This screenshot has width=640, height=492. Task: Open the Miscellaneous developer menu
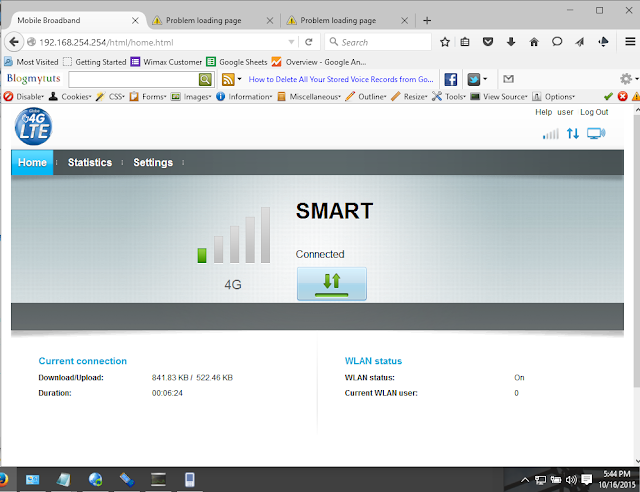coord(309,97)
